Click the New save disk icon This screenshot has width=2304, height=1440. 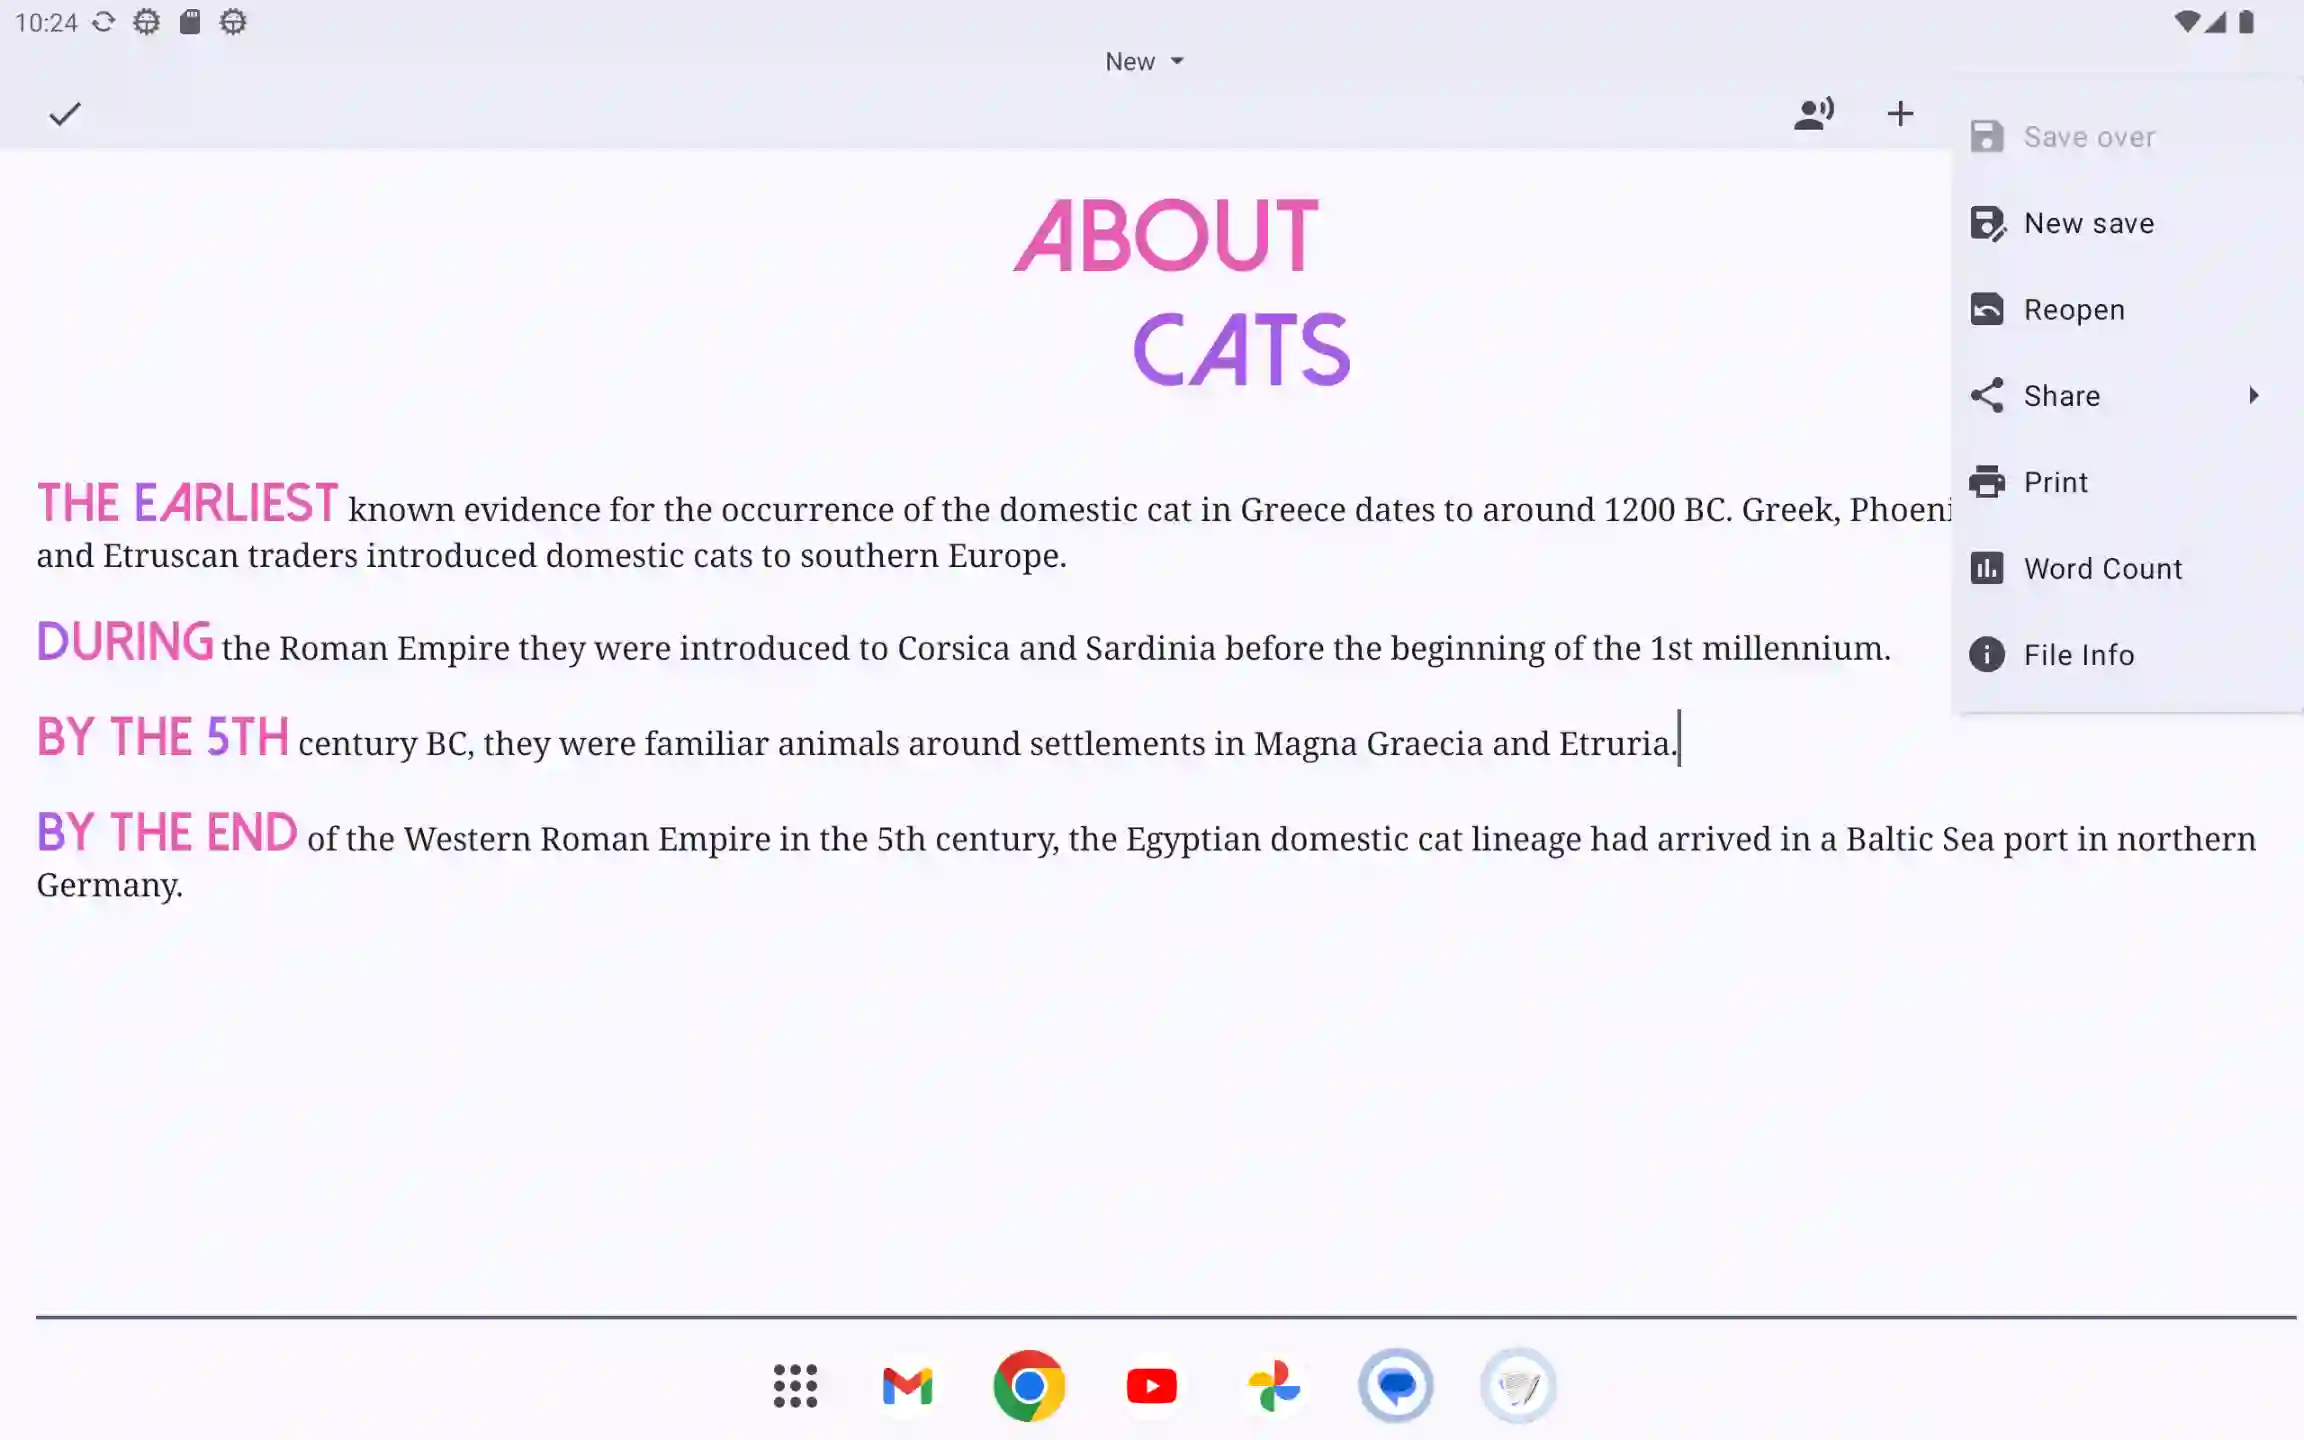[x=1987, y=224]
